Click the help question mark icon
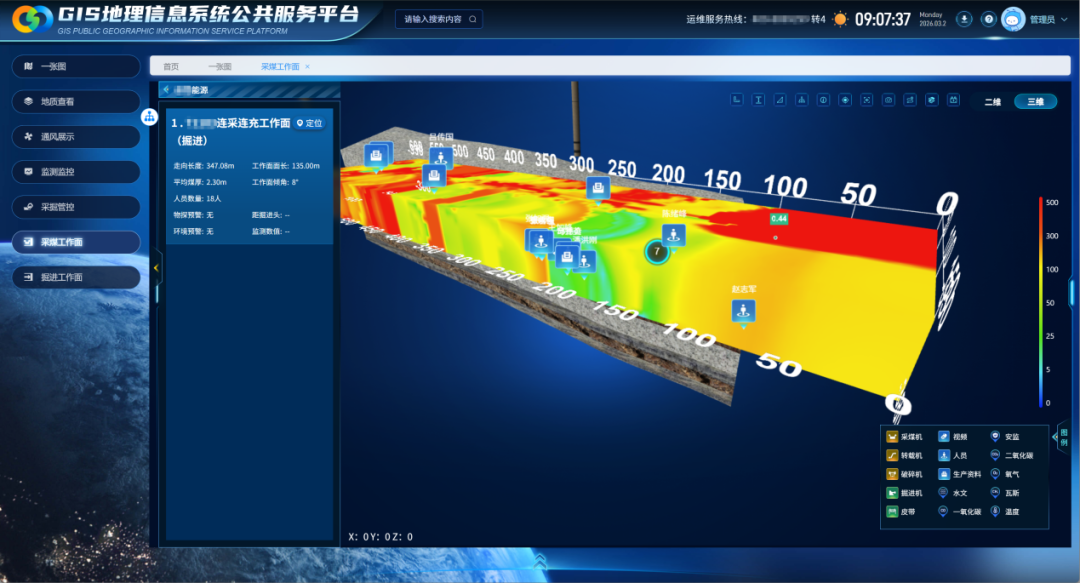The image size is (1080, 583). coord(988,19)
